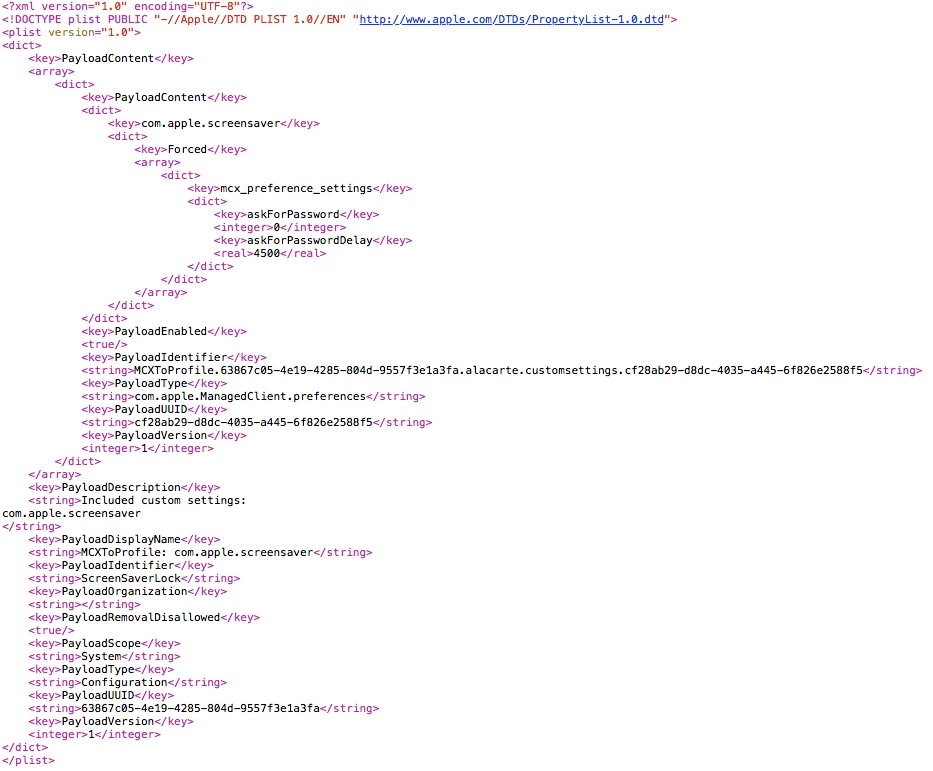This screenshot has height=771, width=933.
Task: Click the 'Configuration' string value
Action: (x=124, y=682)
